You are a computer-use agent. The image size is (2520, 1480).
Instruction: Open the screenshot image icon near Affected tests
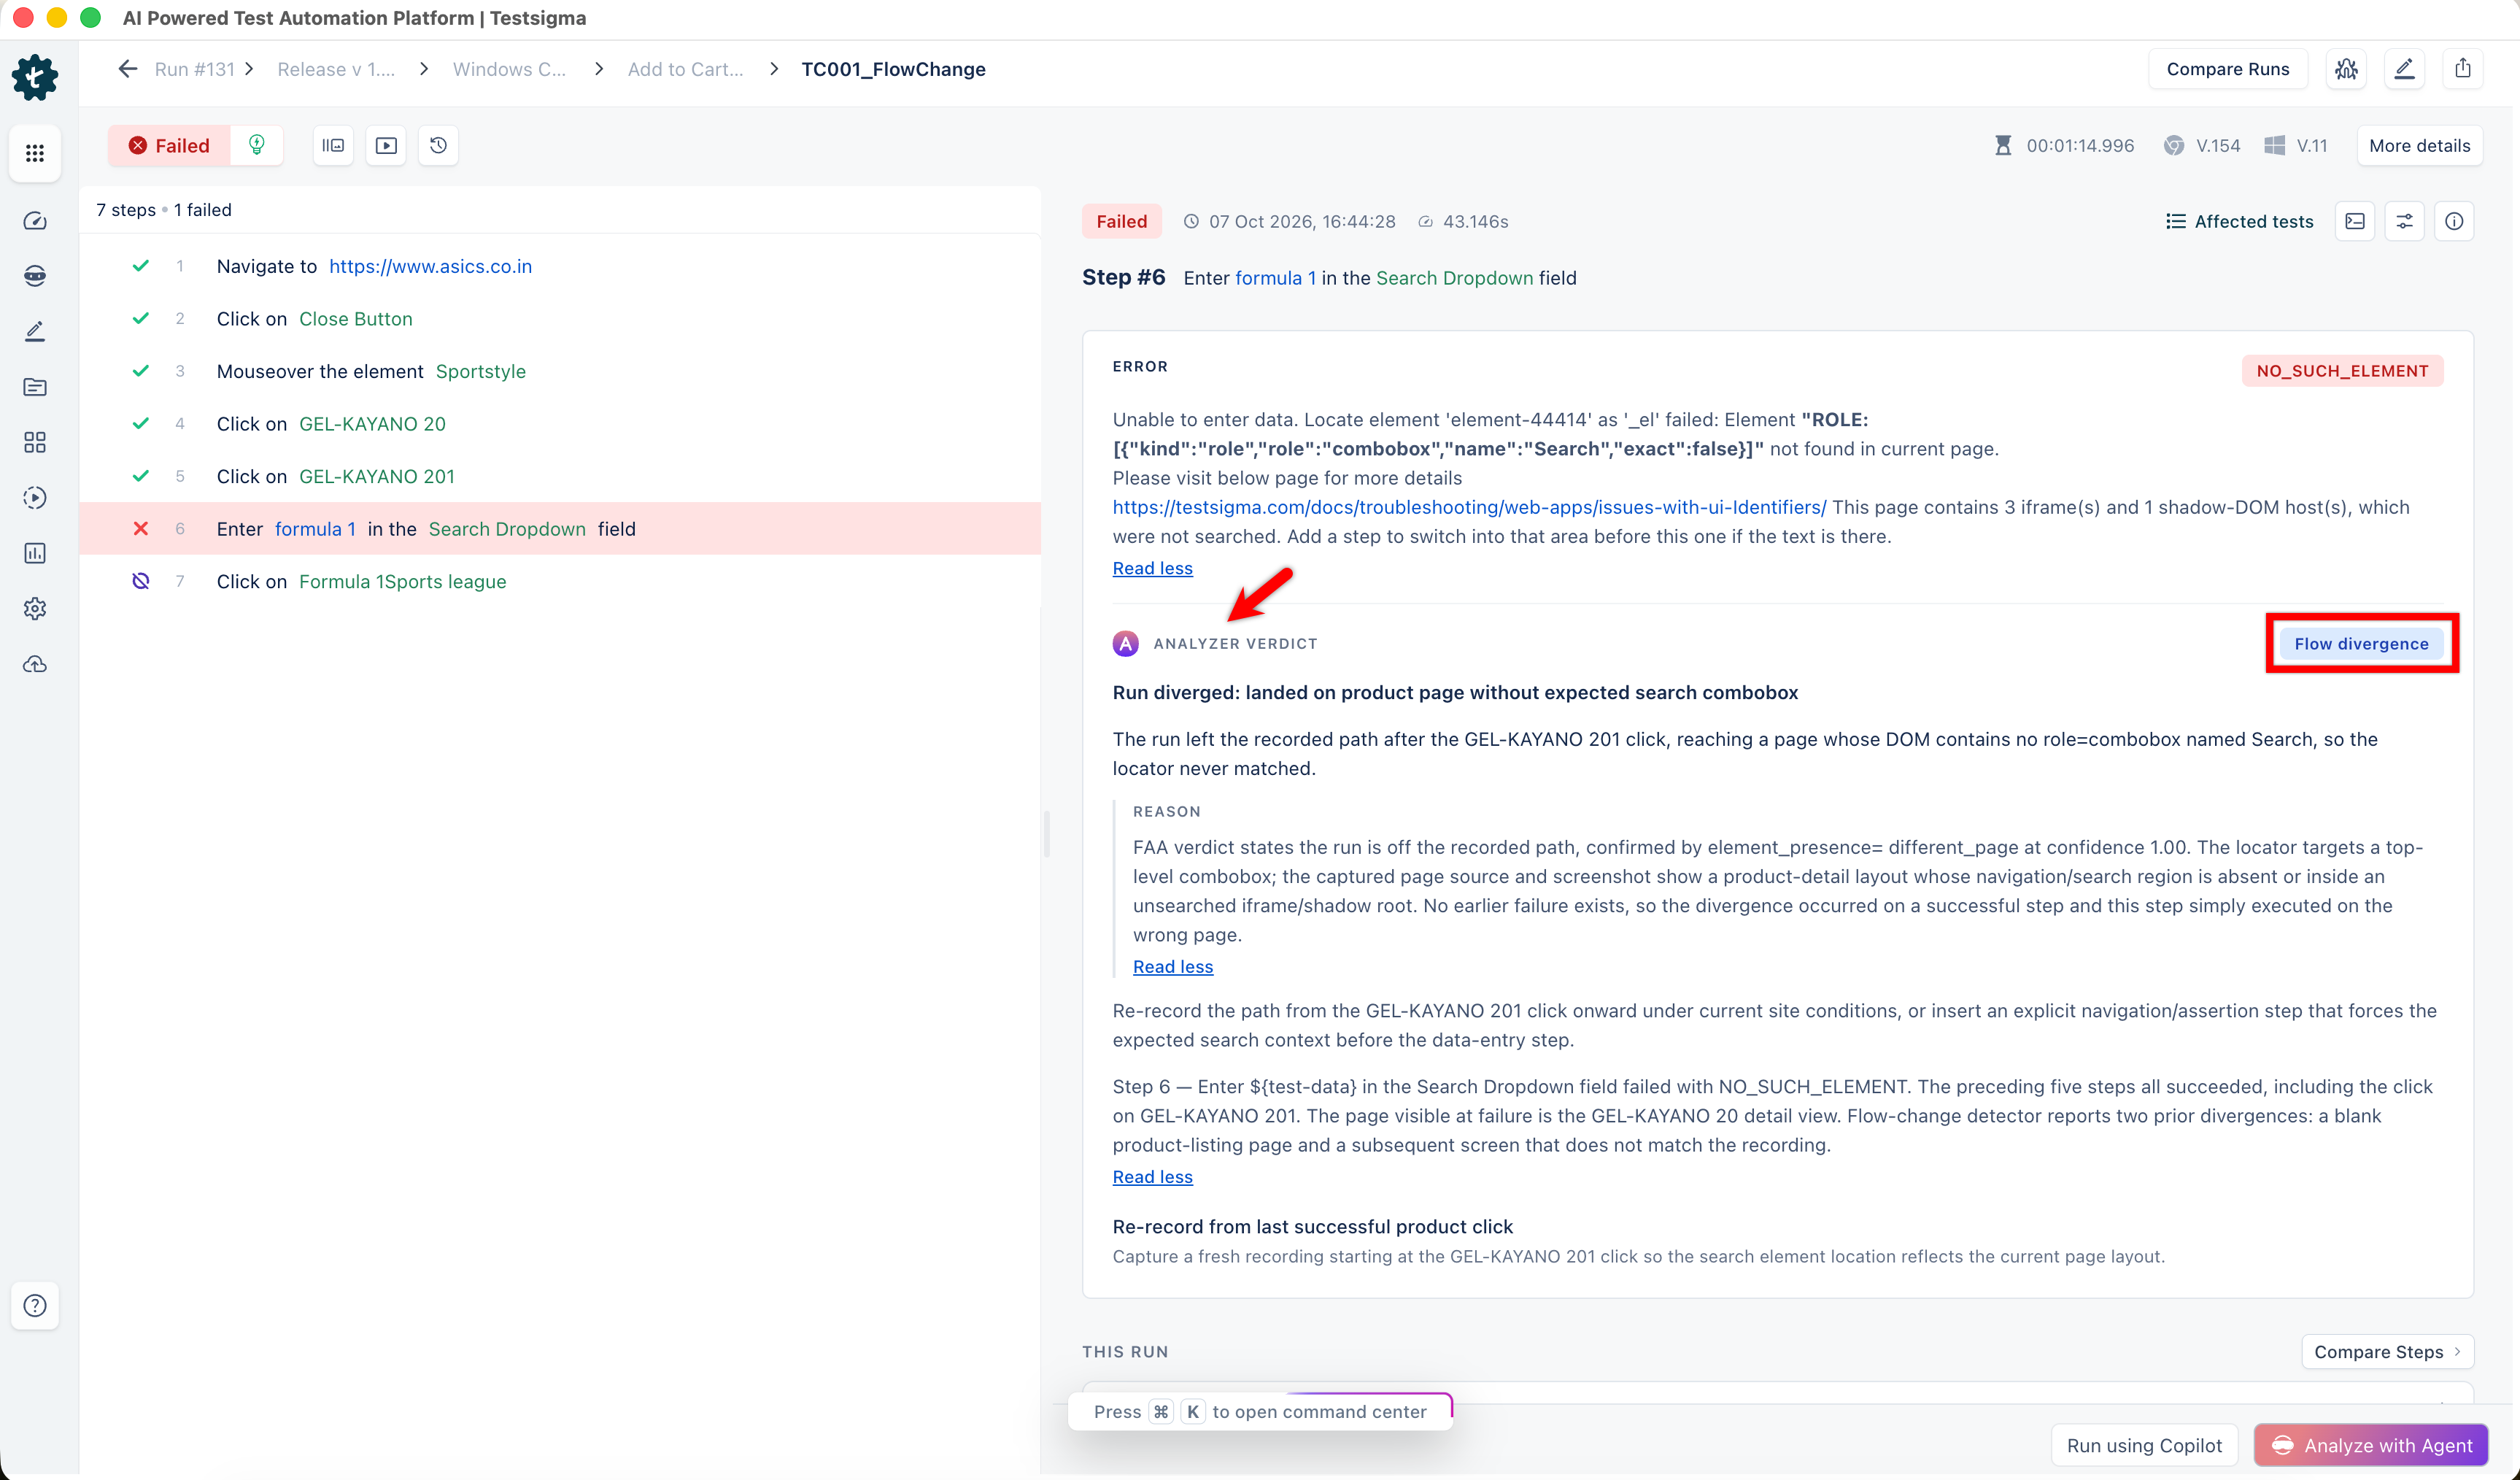[2355, 221]
